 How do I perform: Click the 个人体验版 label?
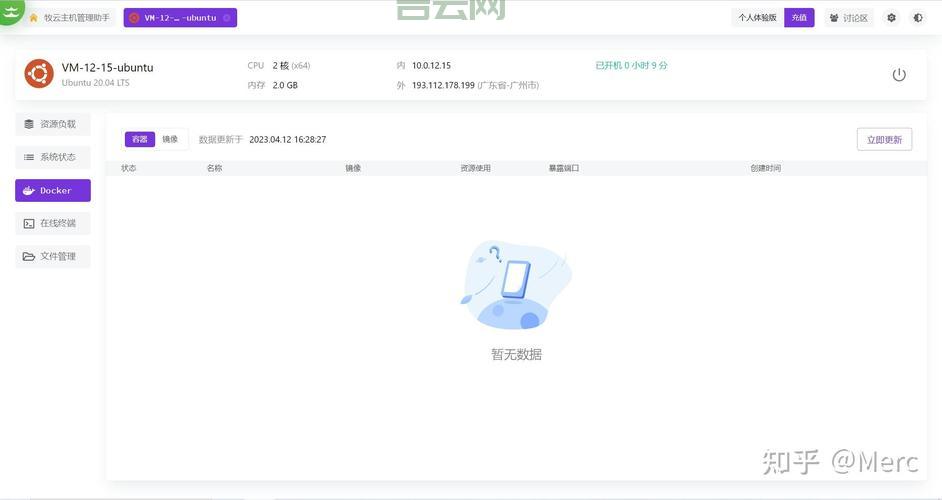(x=758, y=18)
